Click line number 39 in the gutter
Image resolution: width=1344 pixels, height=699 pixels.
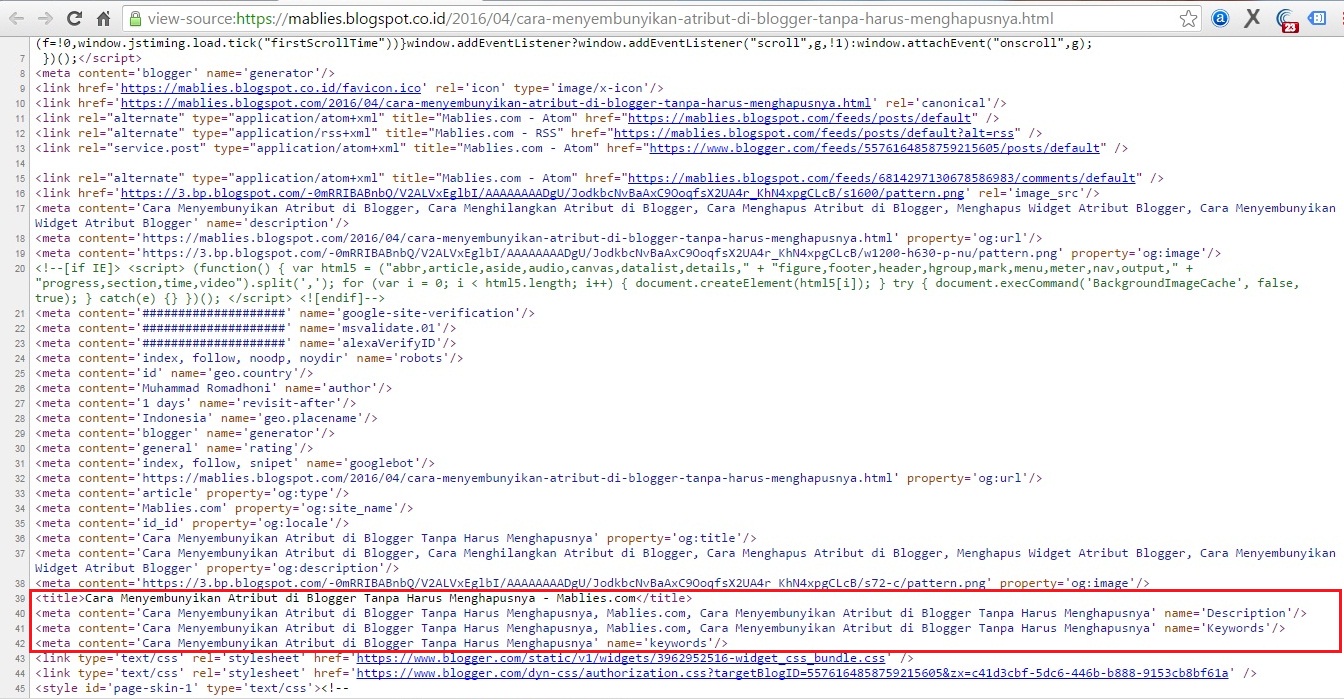20,598
